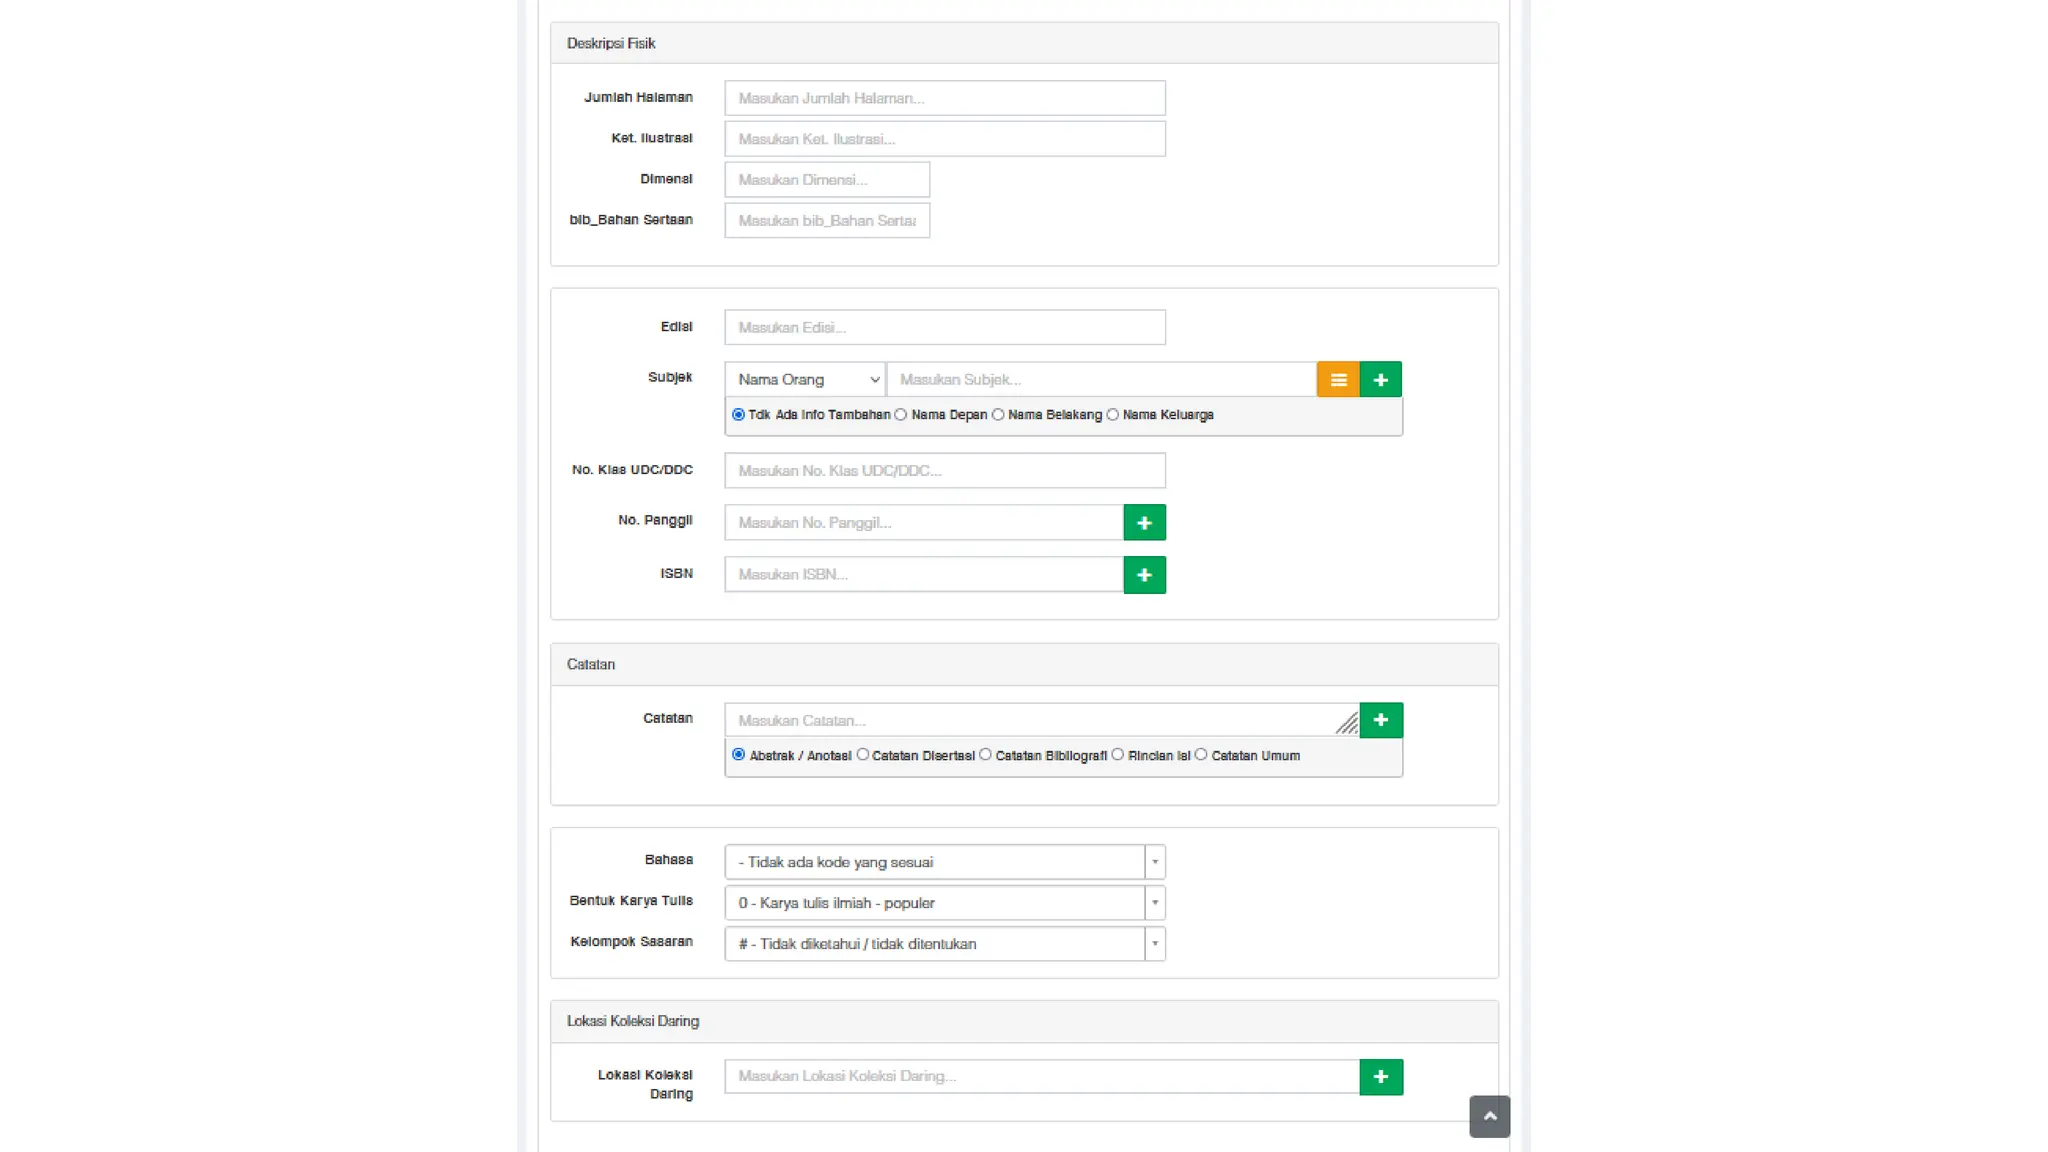The image size is (2048, 1152).
Task: Focus the No. Klas UDC/DDC field
Action: [944, 471]
